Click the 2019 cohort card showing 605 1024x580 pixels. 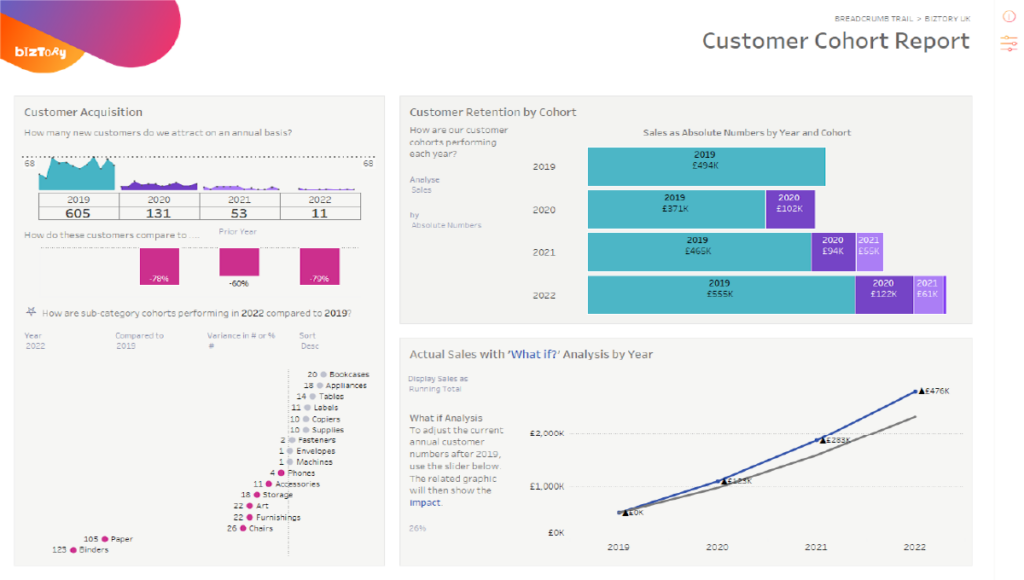coord(78,206)
